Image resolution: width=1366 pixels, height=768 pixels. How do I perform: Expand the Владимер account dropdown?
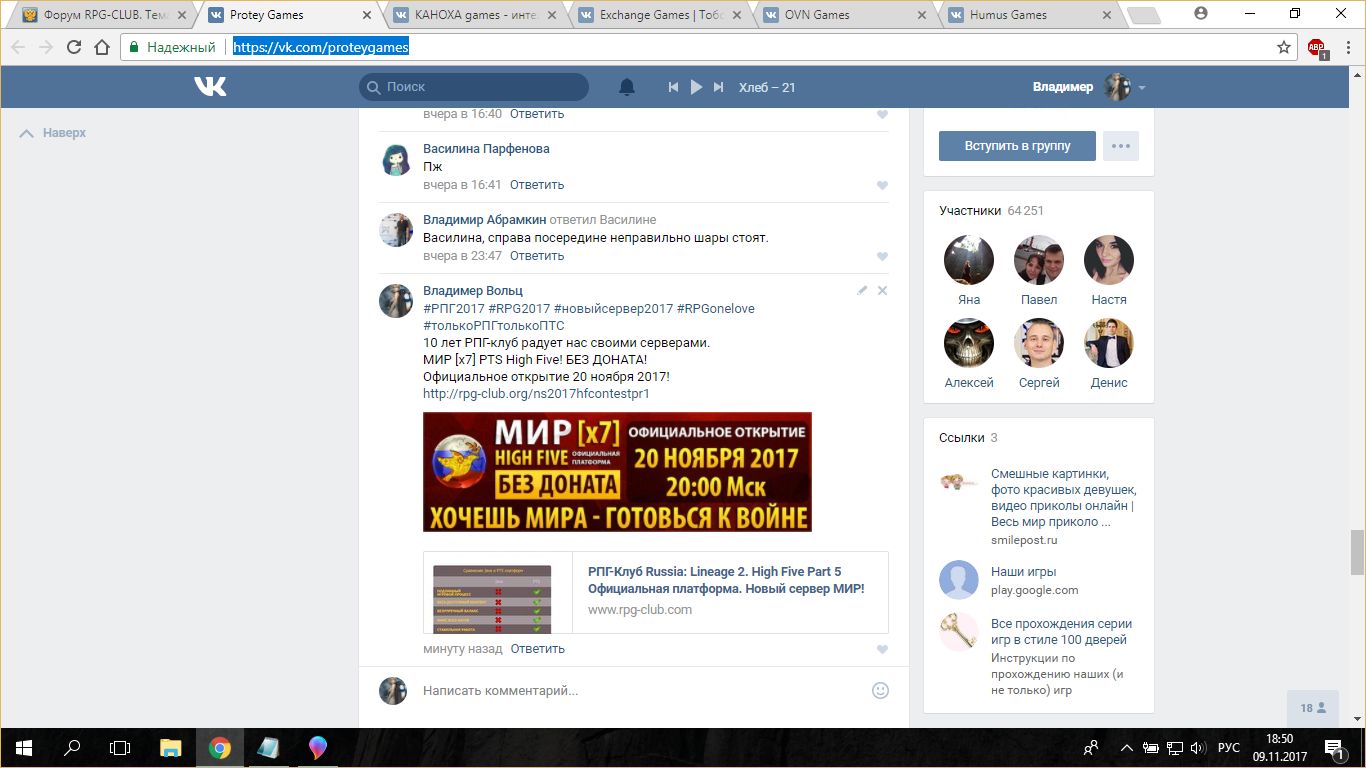click(x=1141, y=88)
